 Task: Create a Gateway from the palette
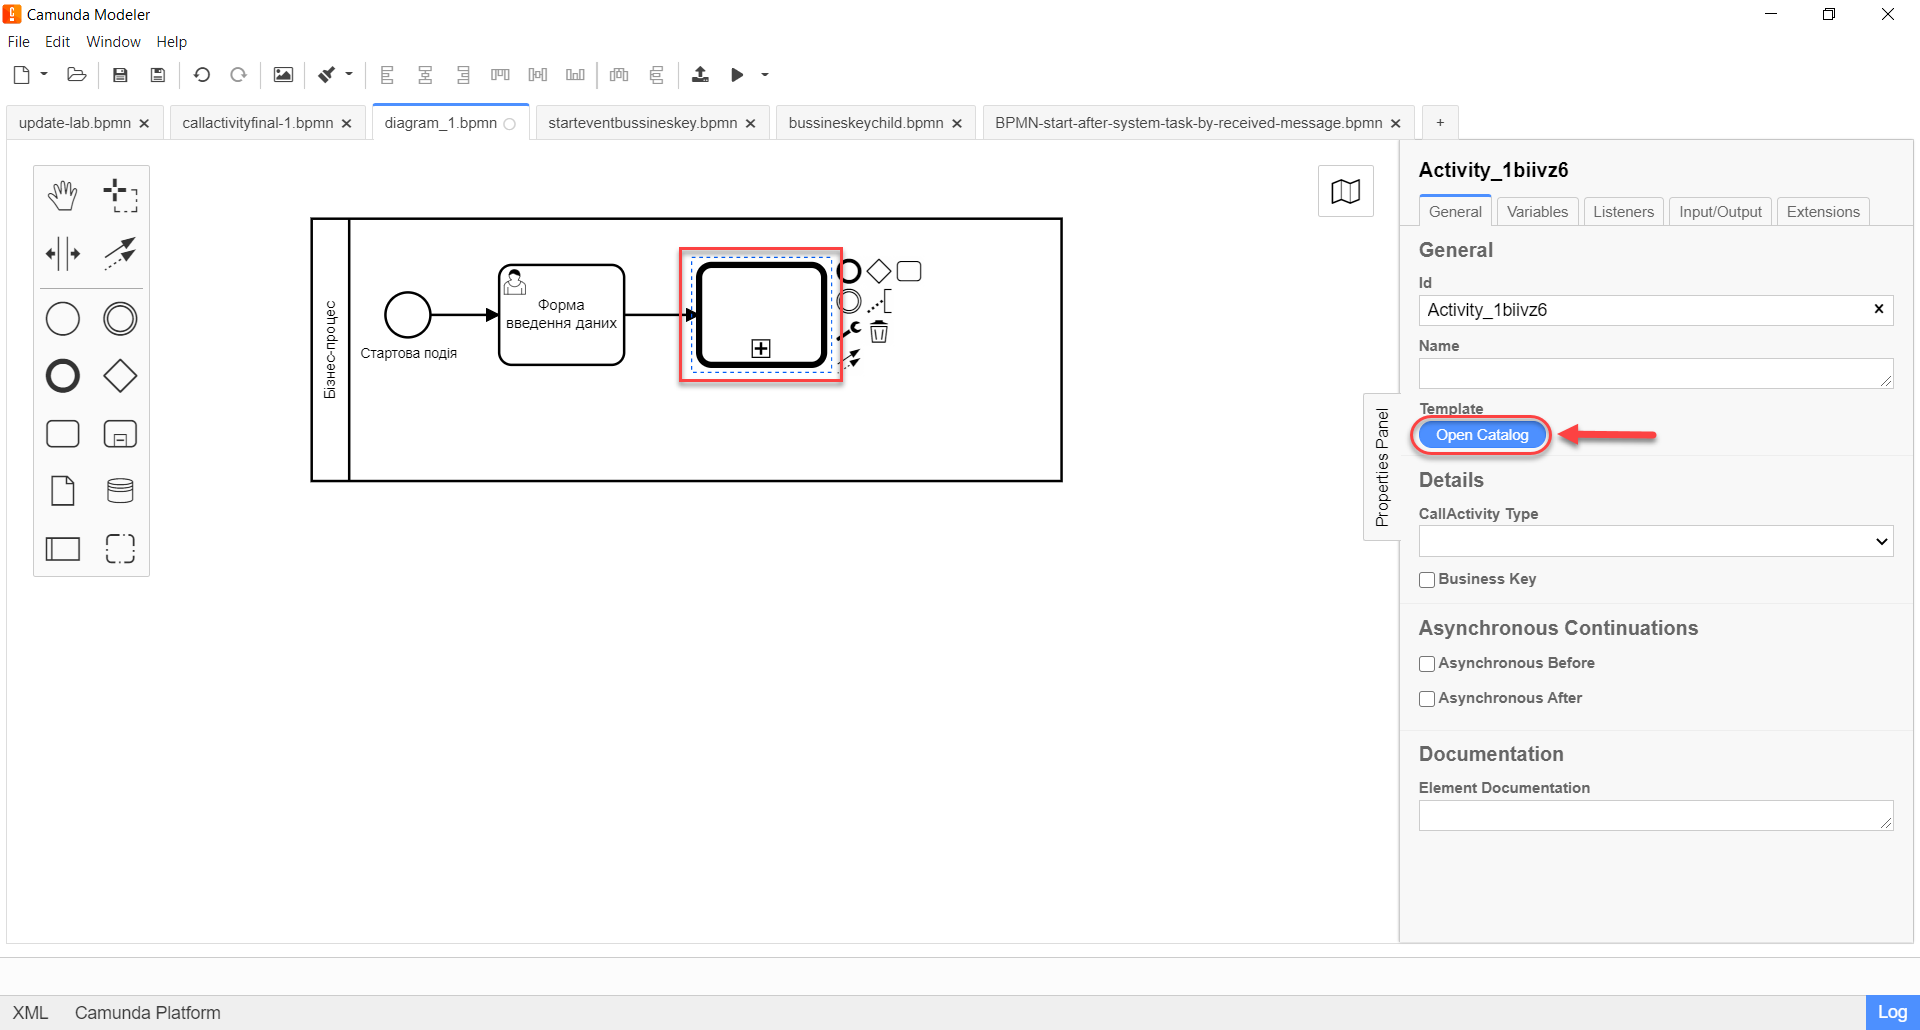pyautogui.click(x=120, y=376)
